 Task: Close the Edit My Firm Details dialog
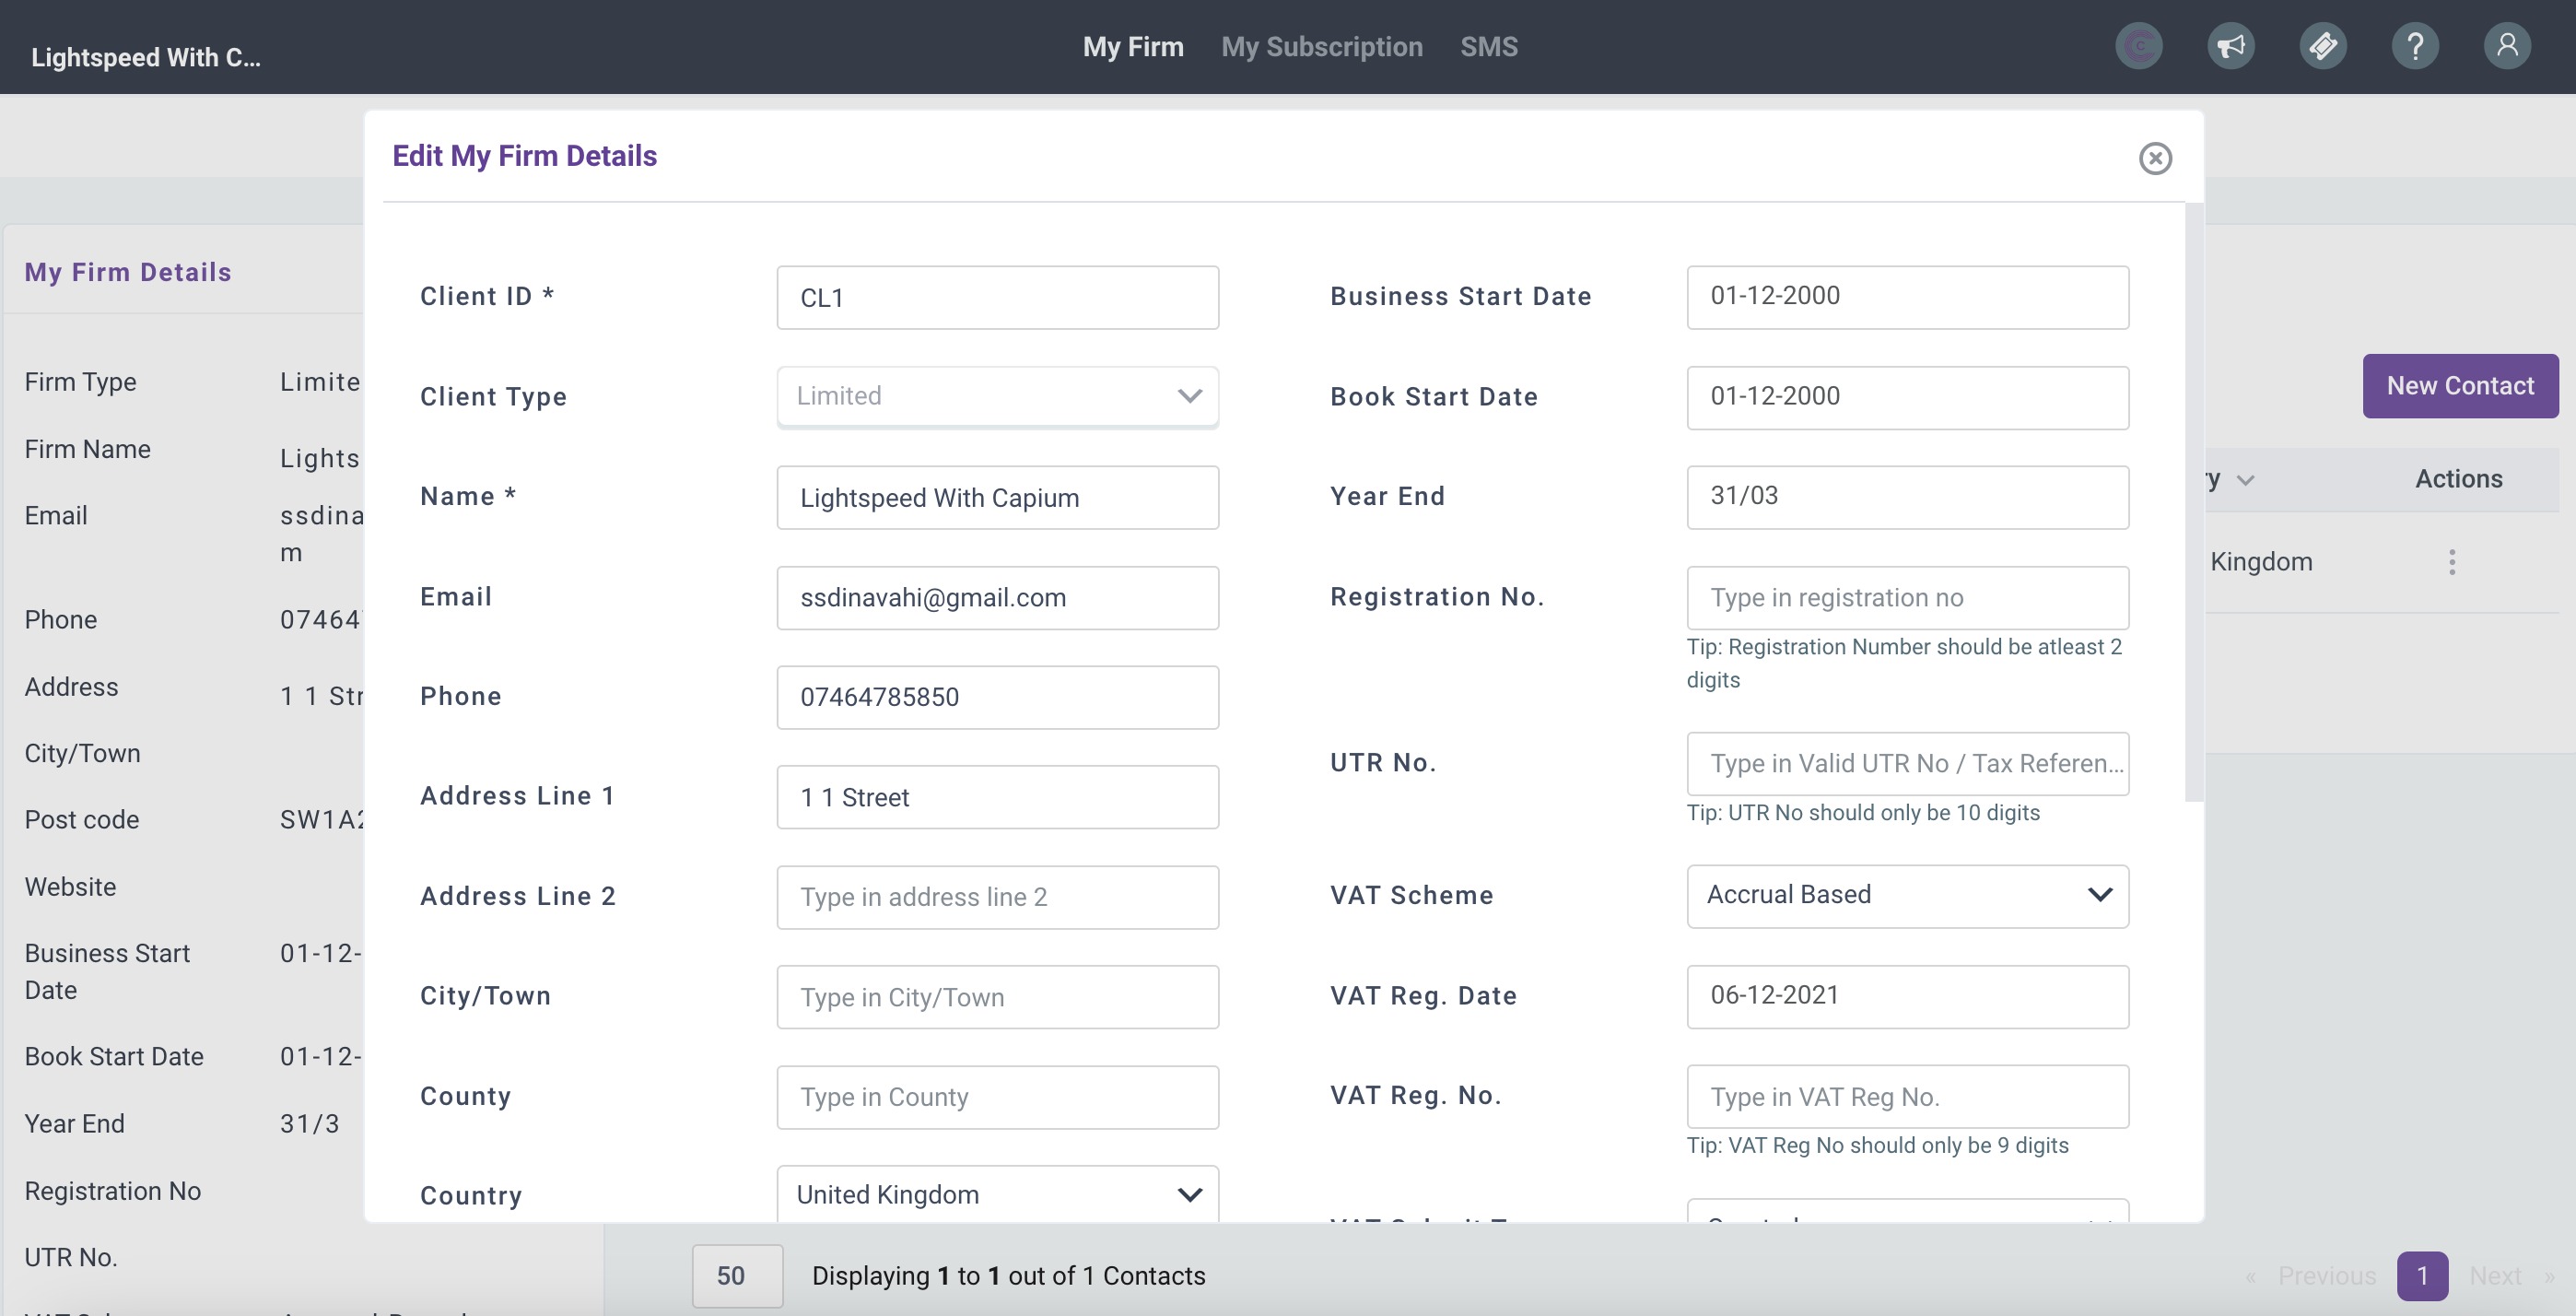click(2155, 158)
